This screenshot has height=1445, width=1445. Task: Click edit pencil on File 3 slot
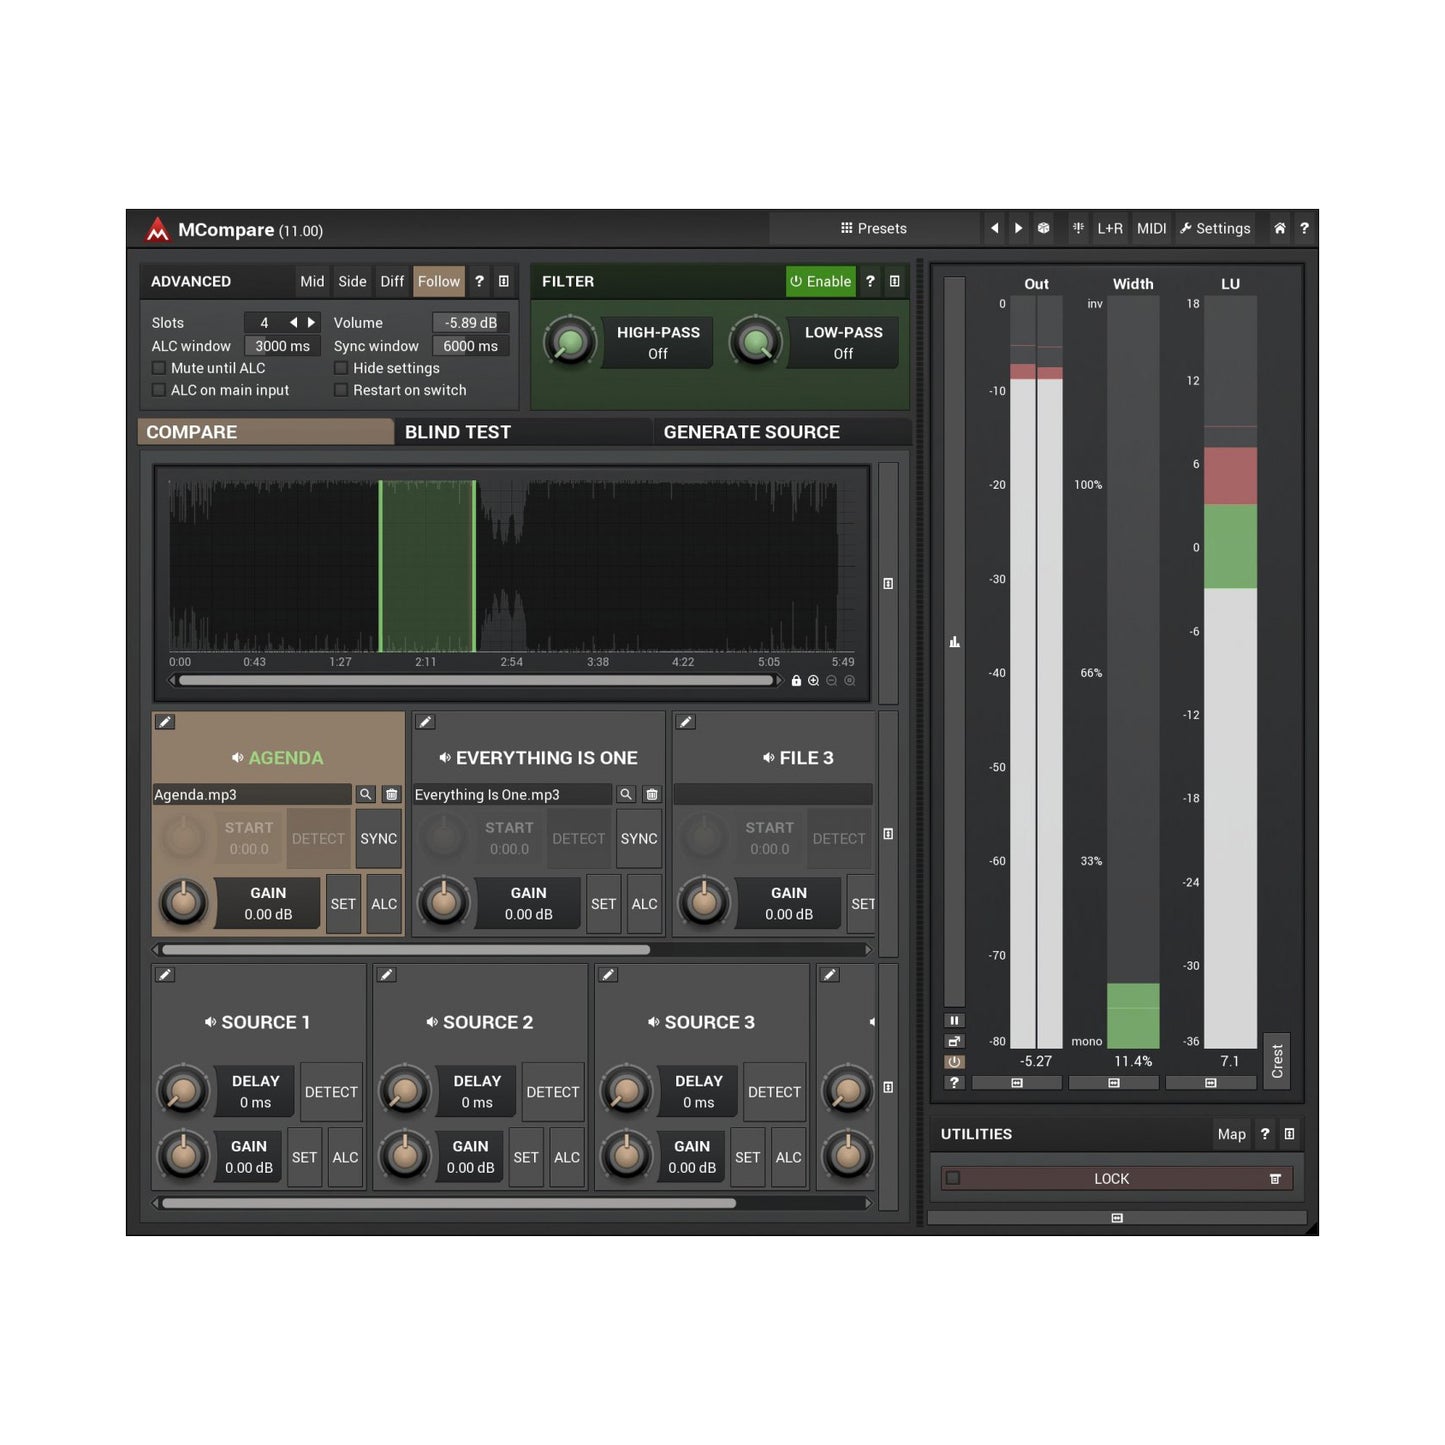[685, 722]
